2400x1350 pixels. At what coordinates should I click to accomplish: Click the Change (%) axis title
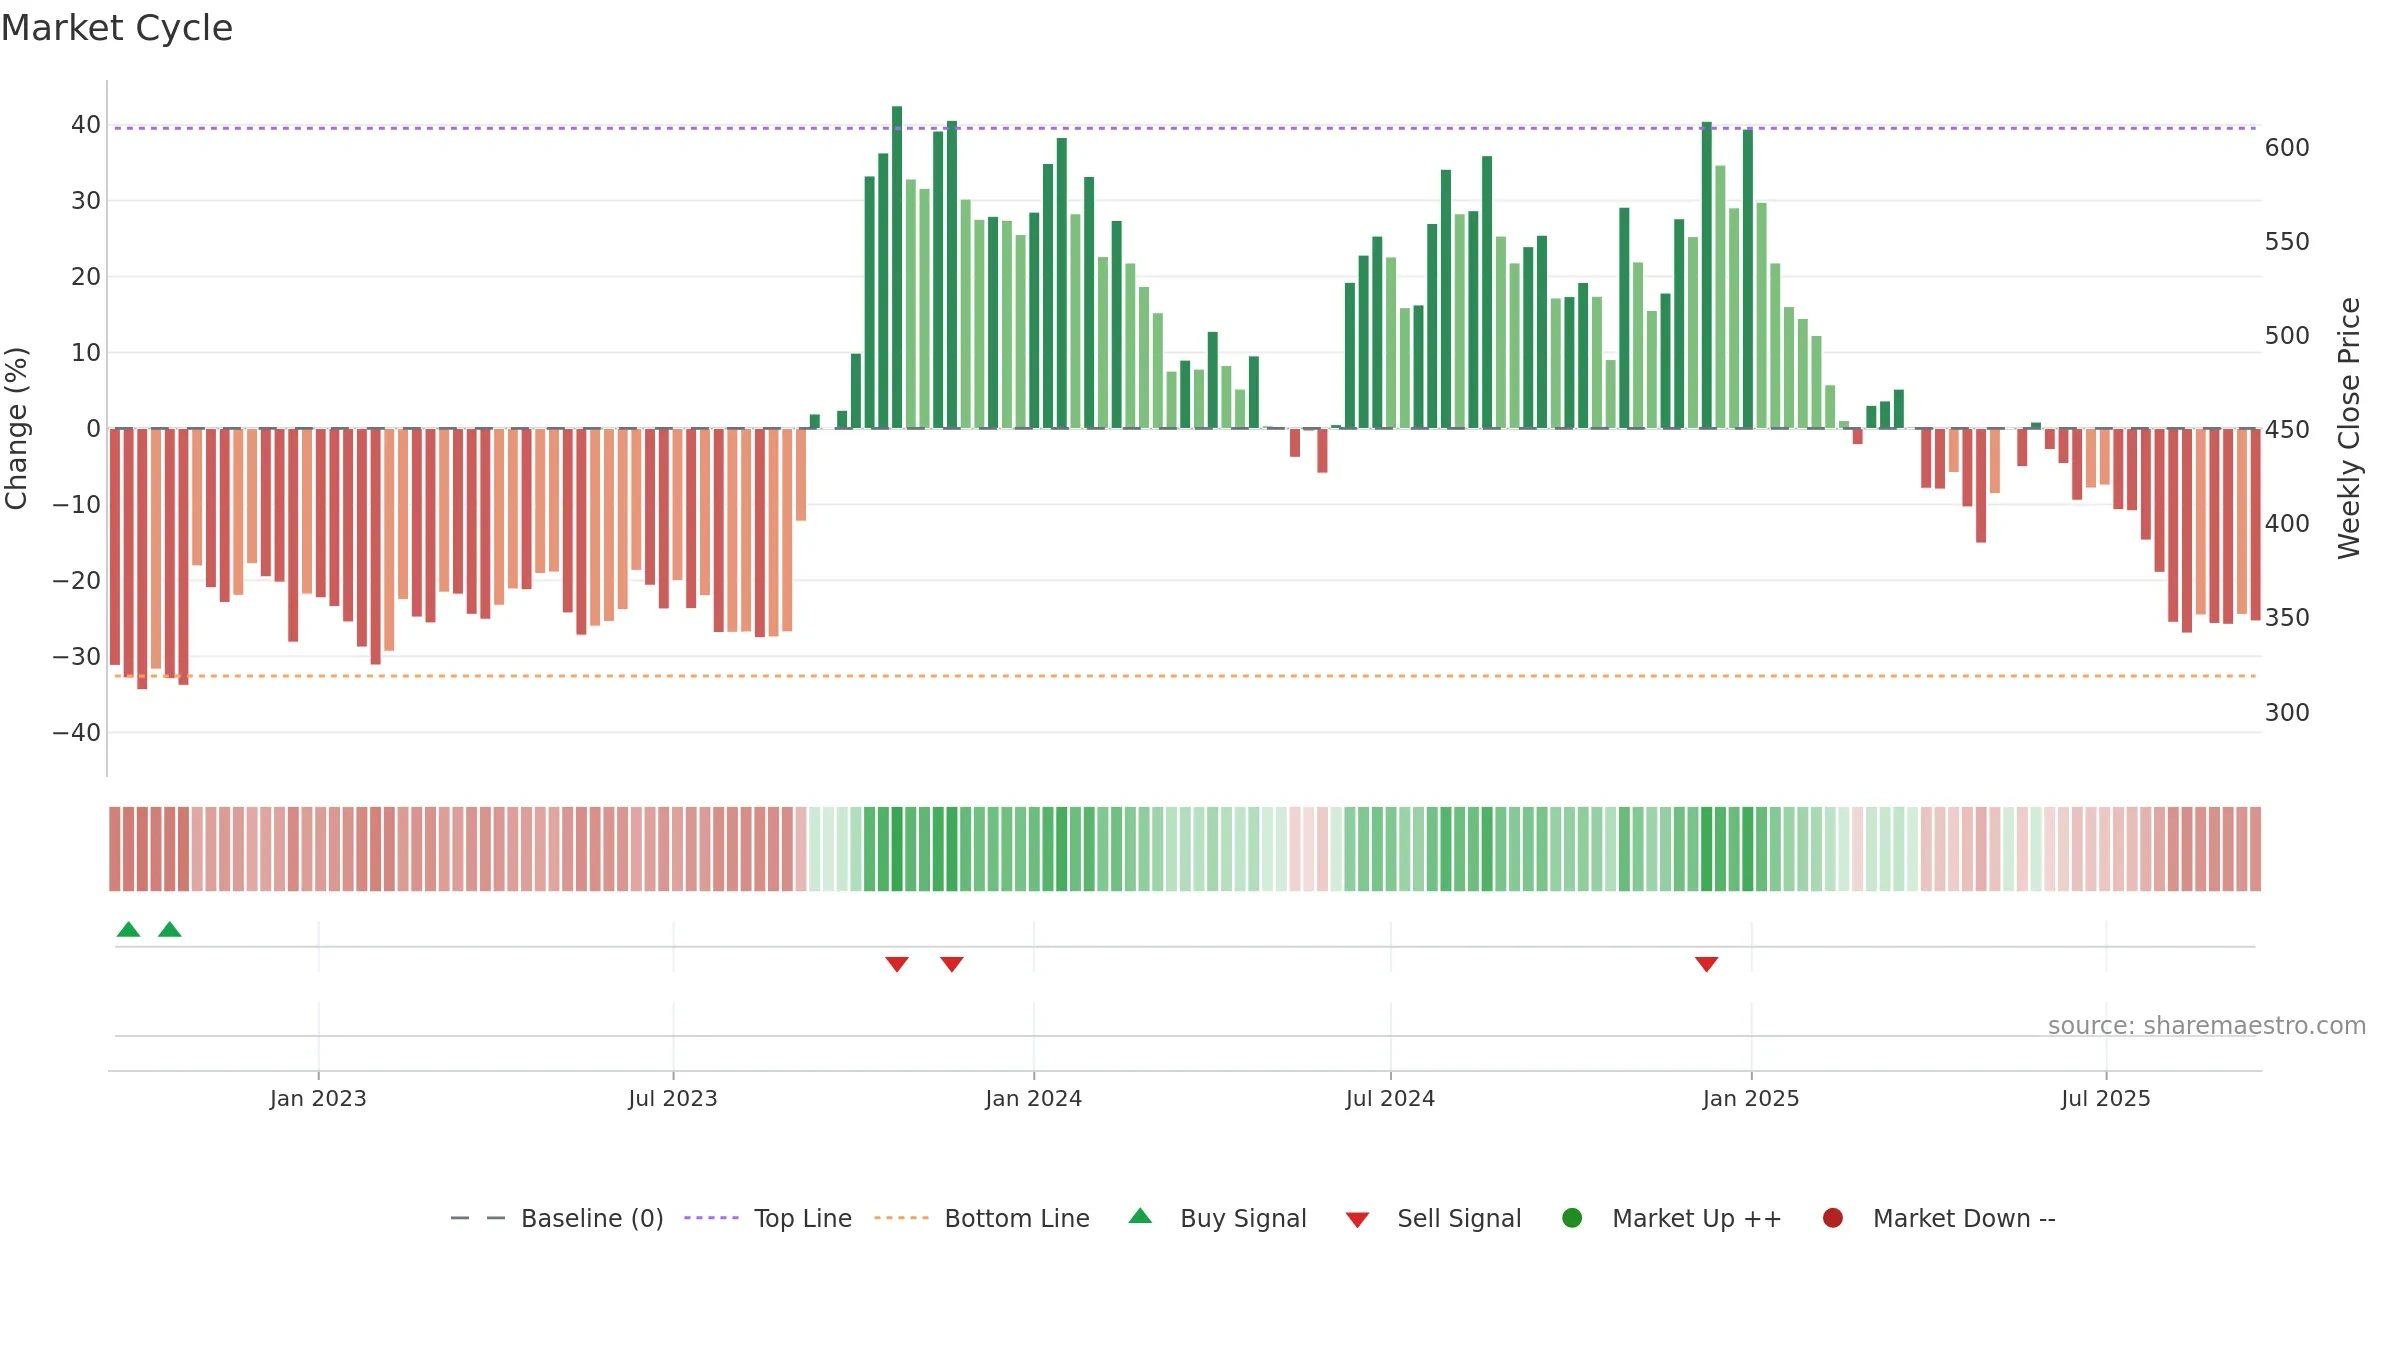click(17, 428)
